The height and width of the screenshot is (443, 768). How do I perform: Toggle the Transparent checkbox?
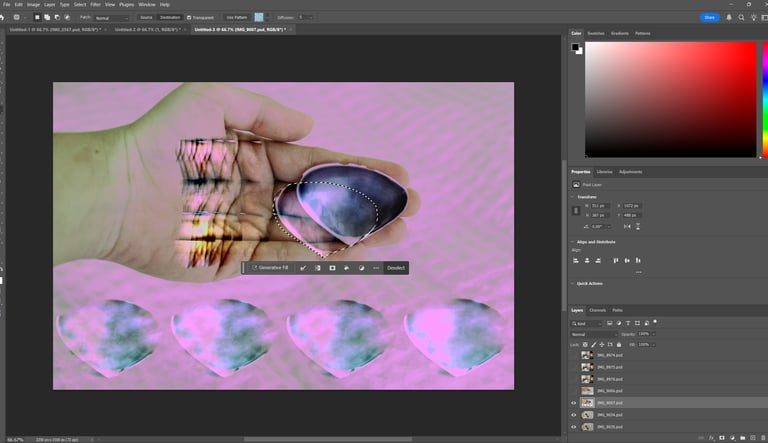click(188, 17)
